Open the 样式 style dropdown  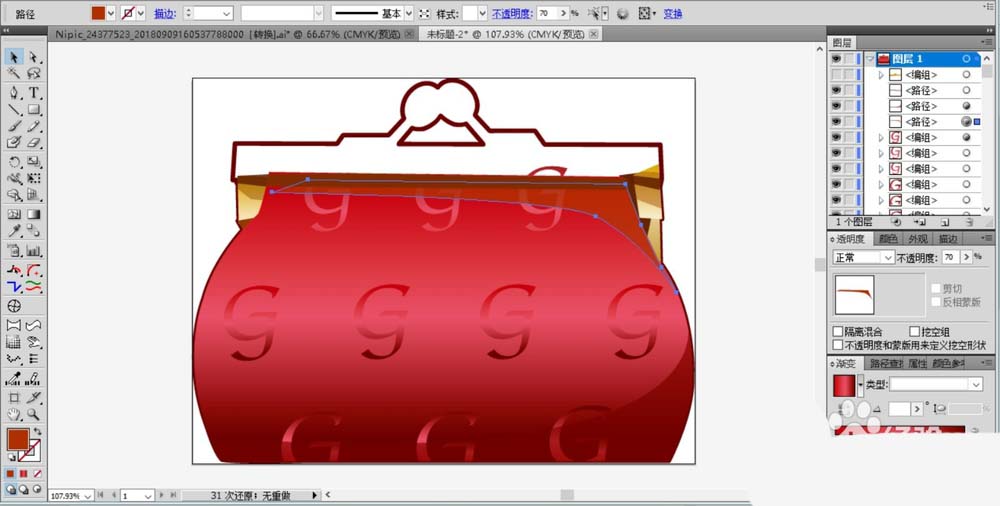482,13
